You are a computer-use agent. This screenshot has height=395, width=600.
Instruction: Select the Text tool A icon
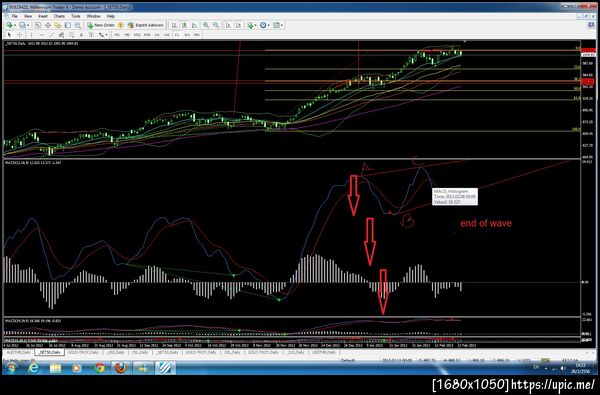81,35
